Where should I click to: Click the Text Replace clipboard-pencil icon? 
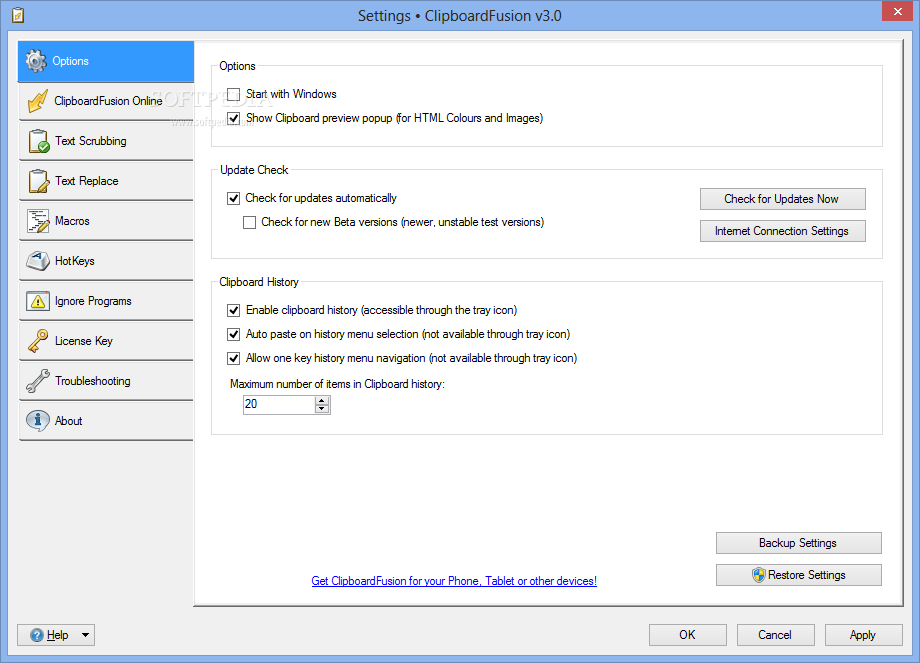[39, 181]
